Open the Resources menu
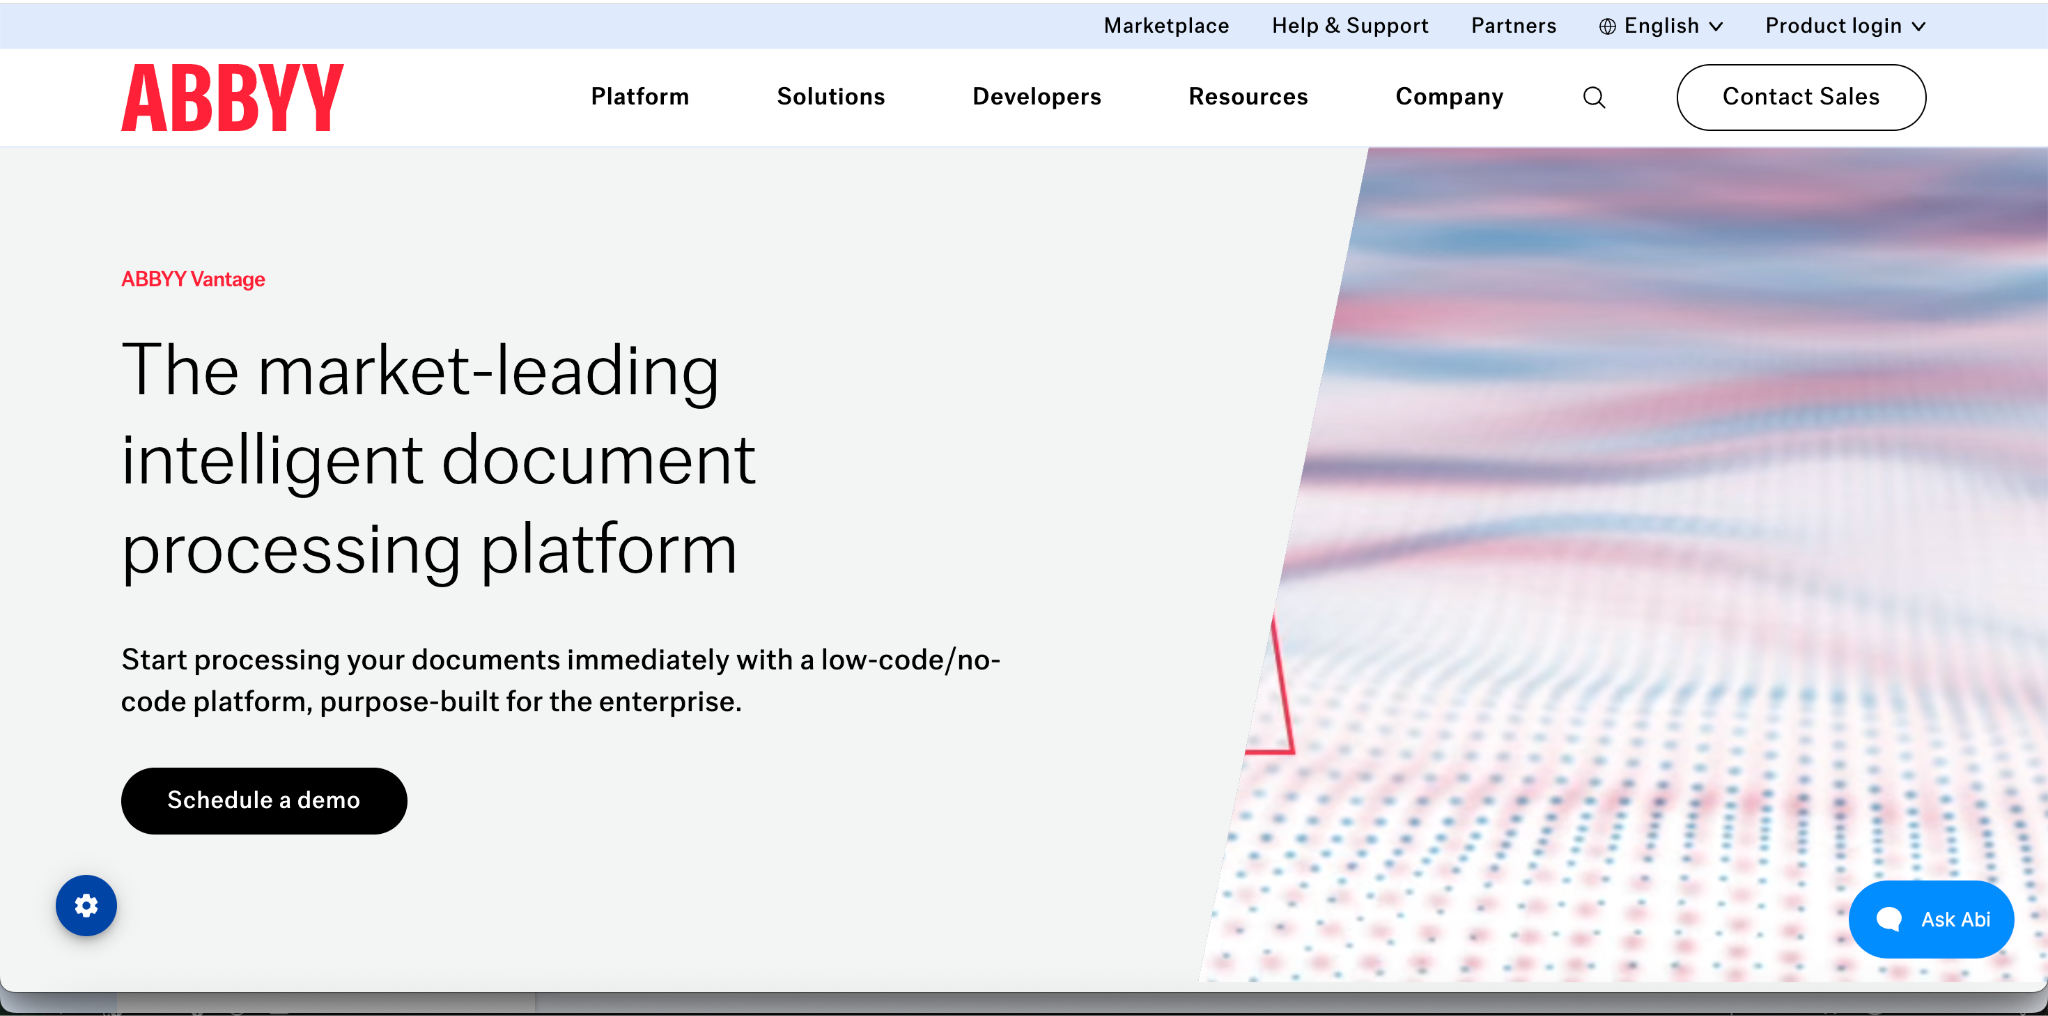 point(1248,97)
